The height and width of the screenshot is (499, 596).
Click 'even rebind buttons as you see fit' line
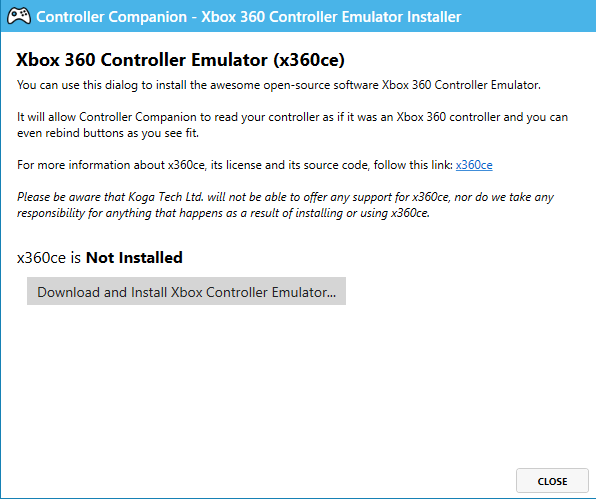[108, 133]
